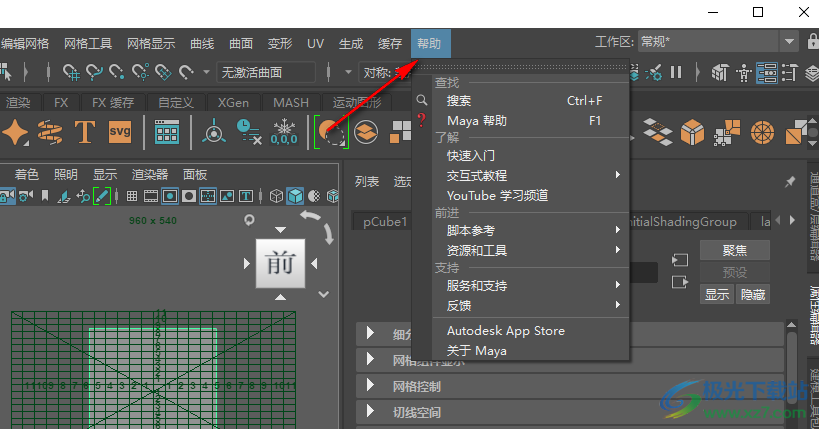Image resolution: width=819 pixels, height=429 pixels.
Task: Enable snap to points magnet
Action: [116, 72]
